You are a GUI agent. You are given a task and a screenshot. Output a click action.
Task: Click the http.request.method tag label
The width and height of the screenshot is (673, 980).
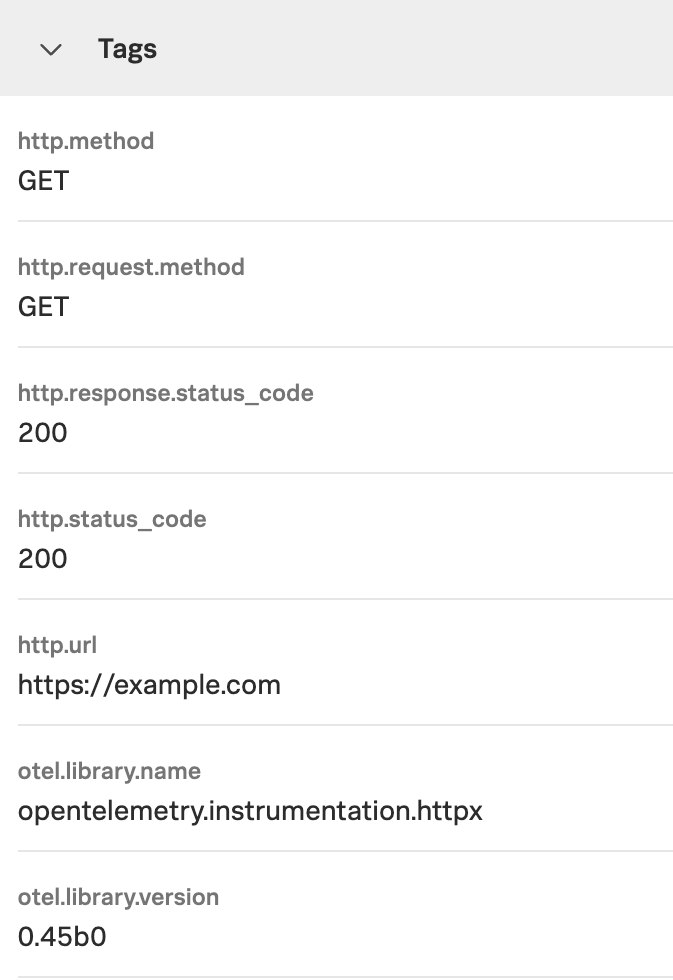click(131, 267)
